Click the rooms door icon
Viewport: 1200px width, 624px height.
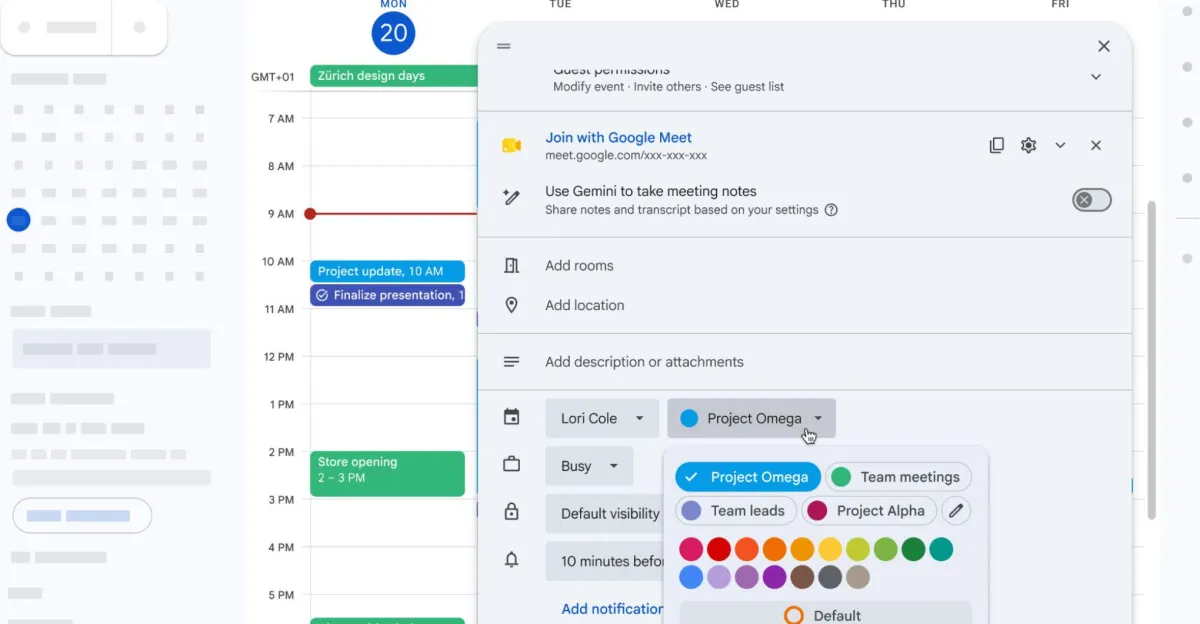(x=512, y=266)
